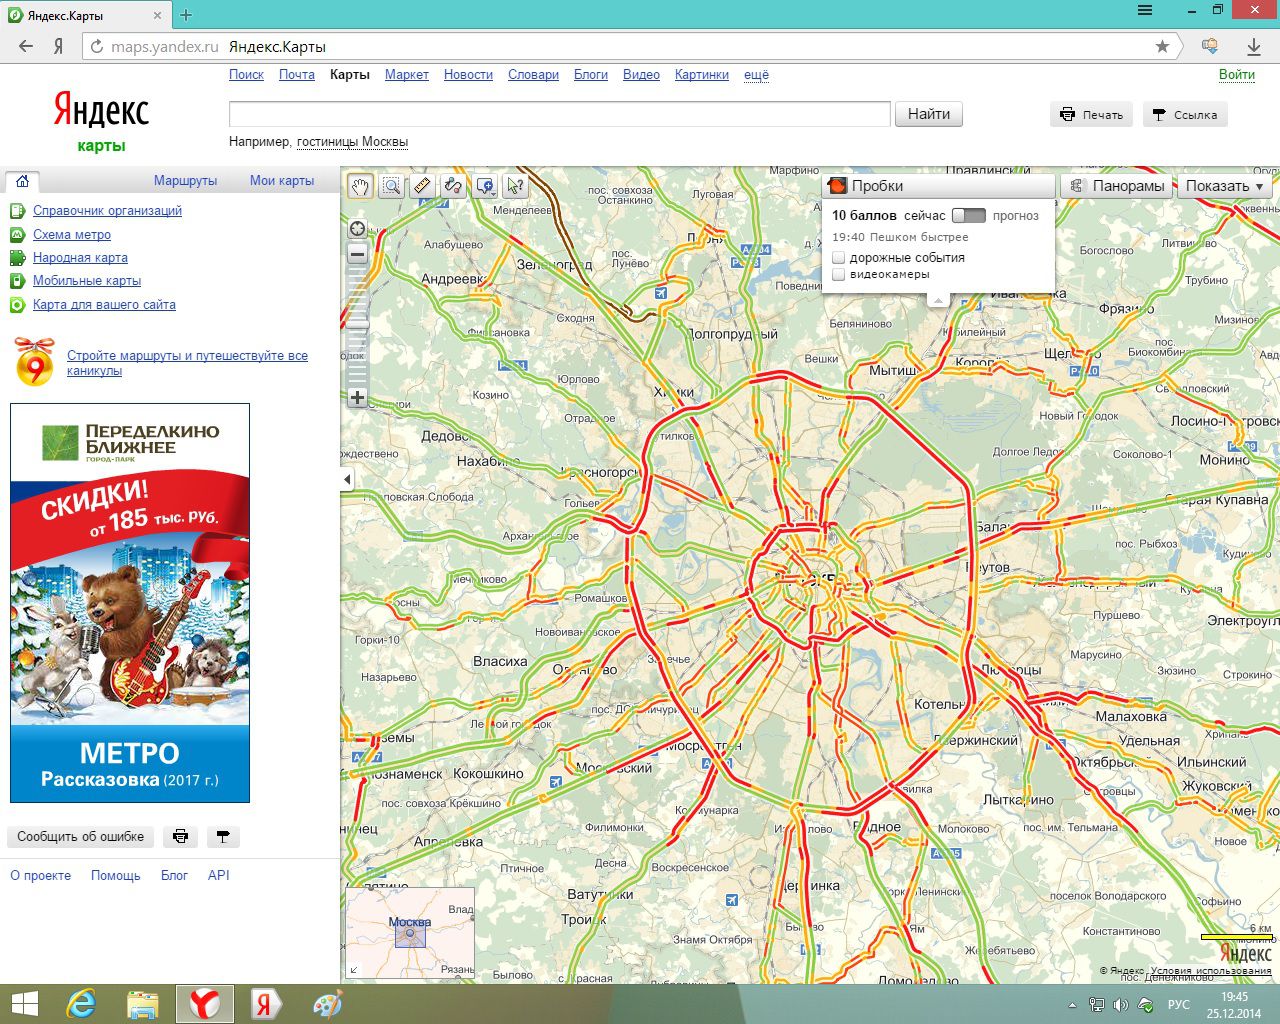Click the small printer icon below the ad
1280x1024 pixels.
coord(180,837)
